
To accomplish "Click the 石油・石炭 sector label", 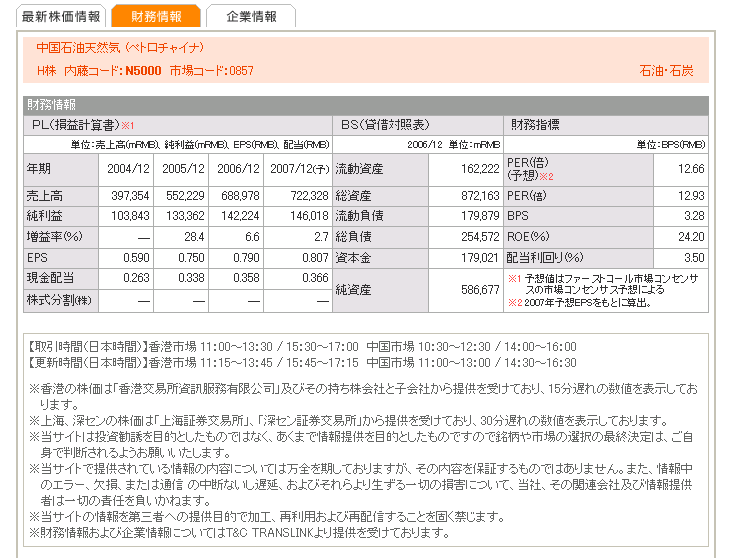I will 666,71.
